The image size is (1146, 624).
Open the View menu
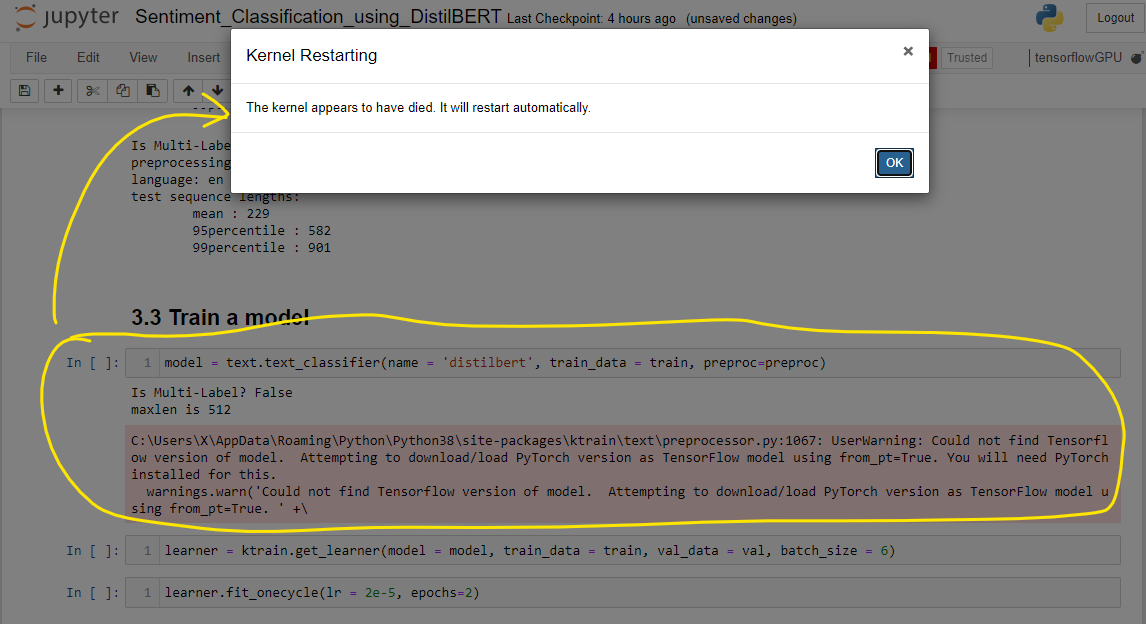point(142,57)
